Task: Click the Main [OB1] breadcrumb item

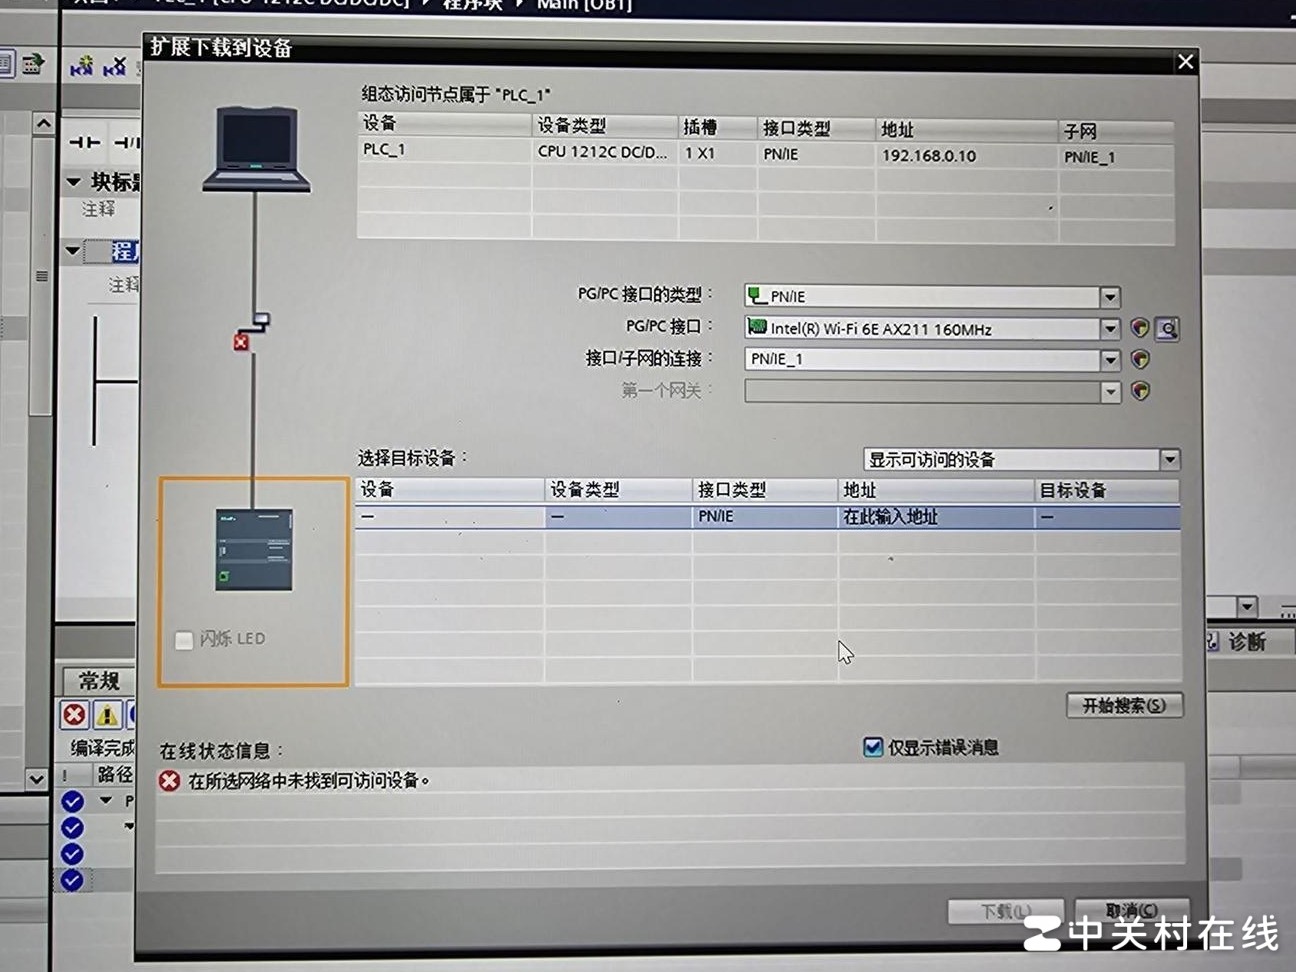Action: 586,6
